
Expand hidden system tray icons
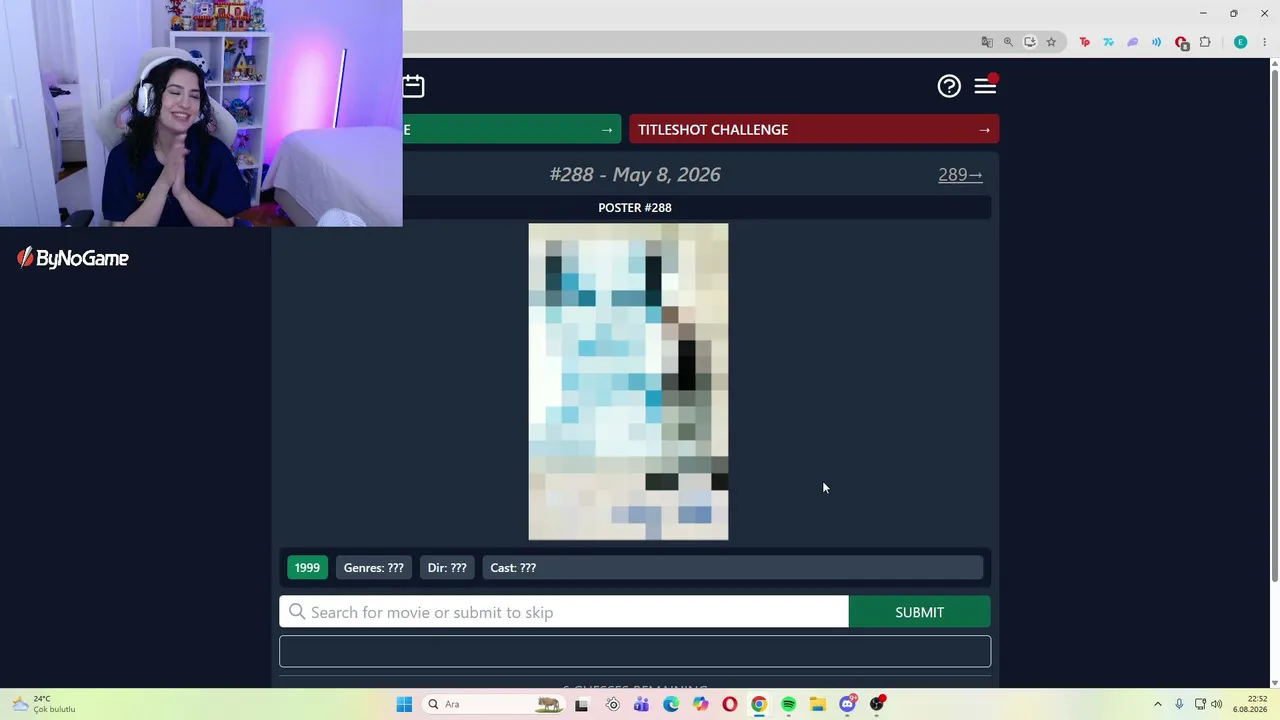click(1158, 704)
